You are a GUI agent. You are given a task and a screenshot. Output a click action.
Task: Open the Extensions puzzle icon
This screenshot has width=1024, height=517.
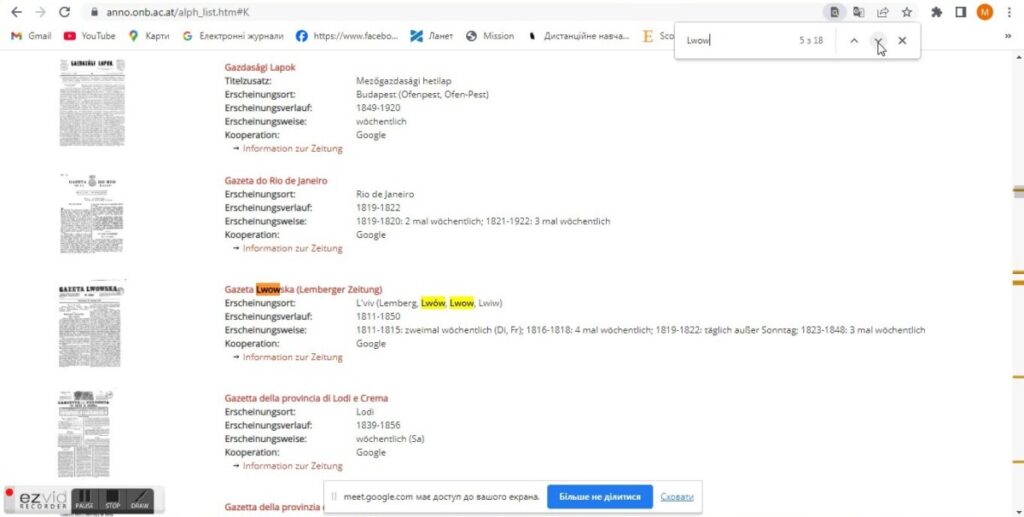click(937, 12)
